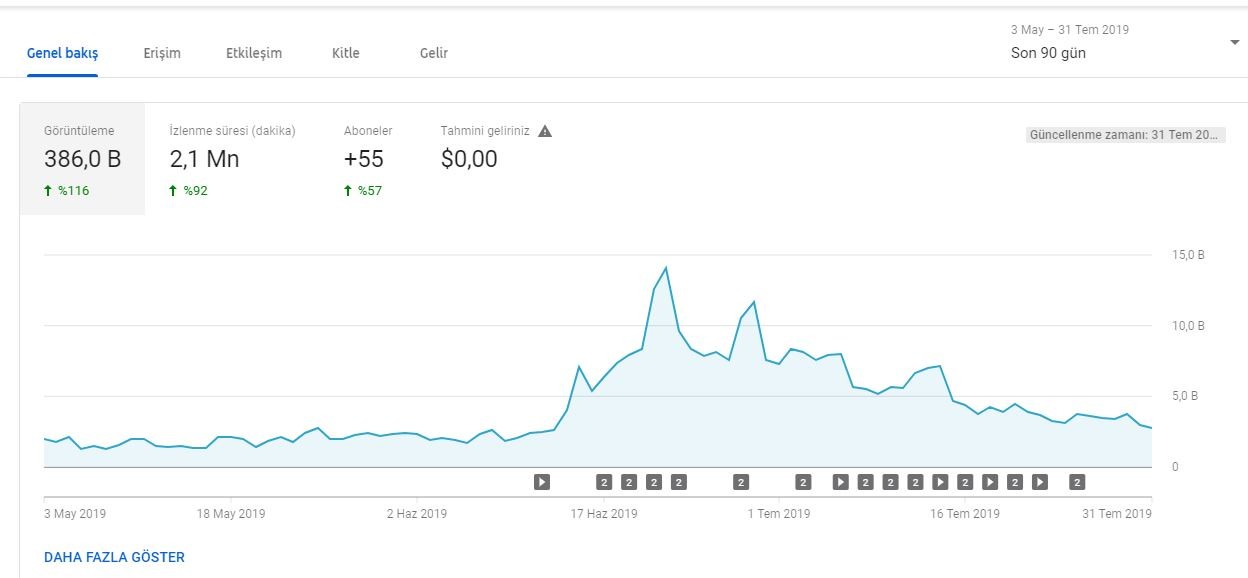
Task: Expand the date range dropdown arrow
Action: (1234, 42)
